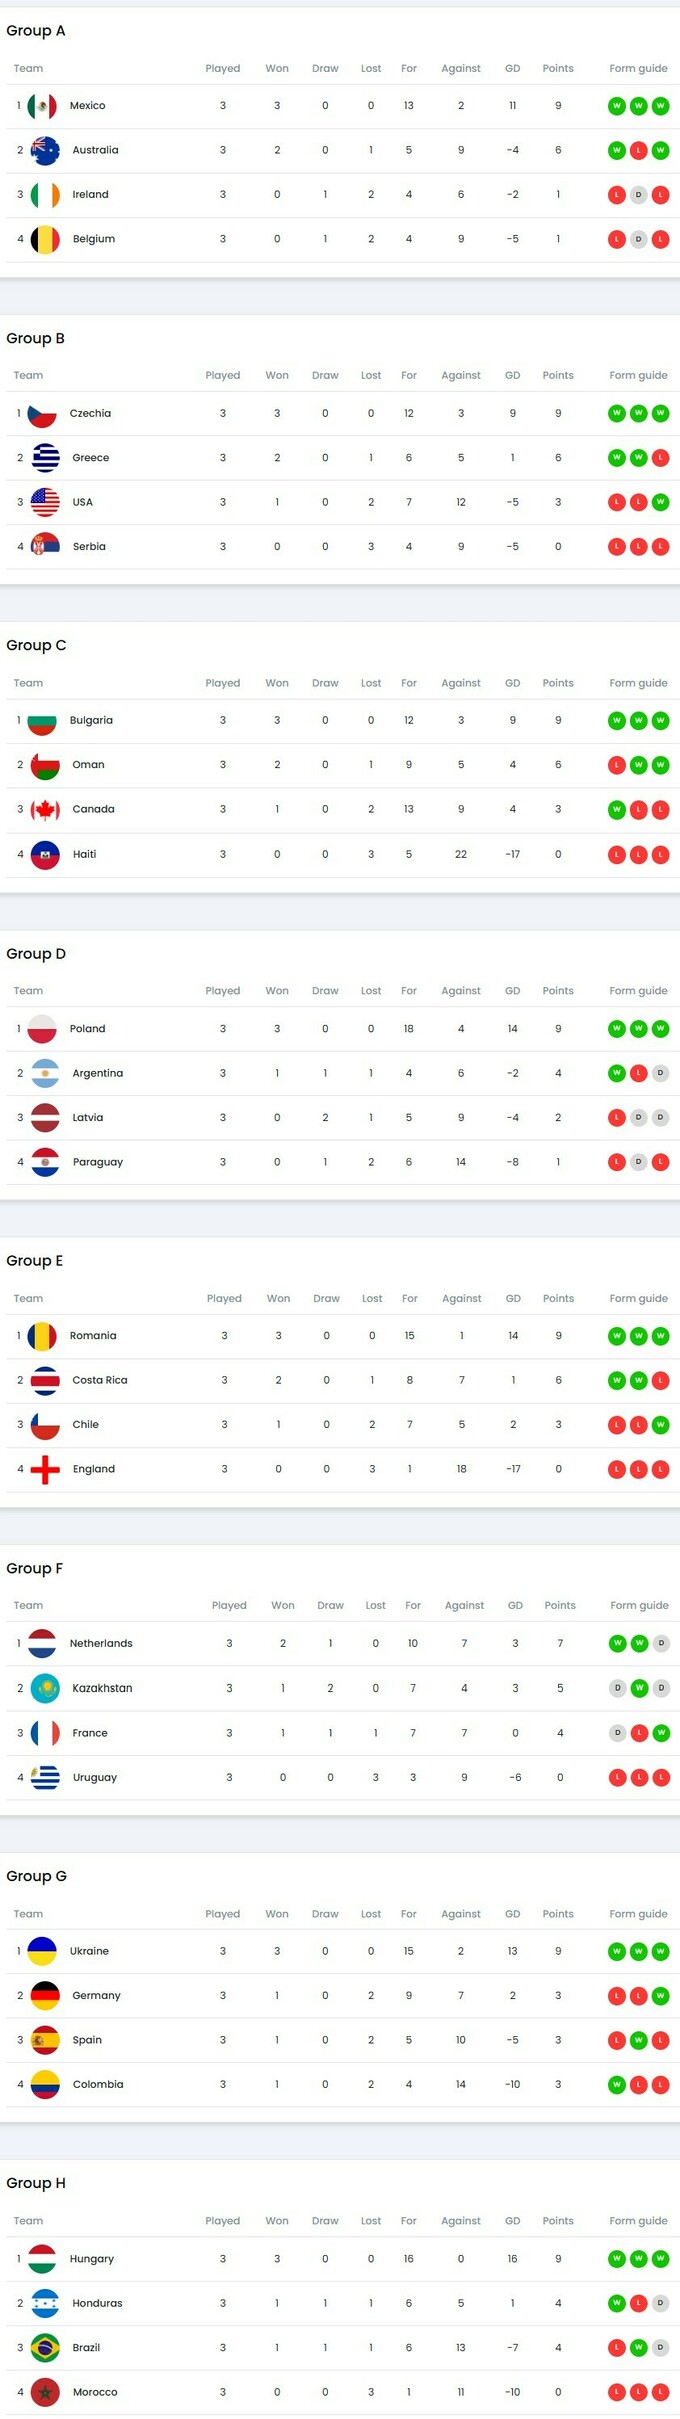Open the Costa Rica team link
This screenshot has height=2419, width=680.
[x=100, y=1380]
